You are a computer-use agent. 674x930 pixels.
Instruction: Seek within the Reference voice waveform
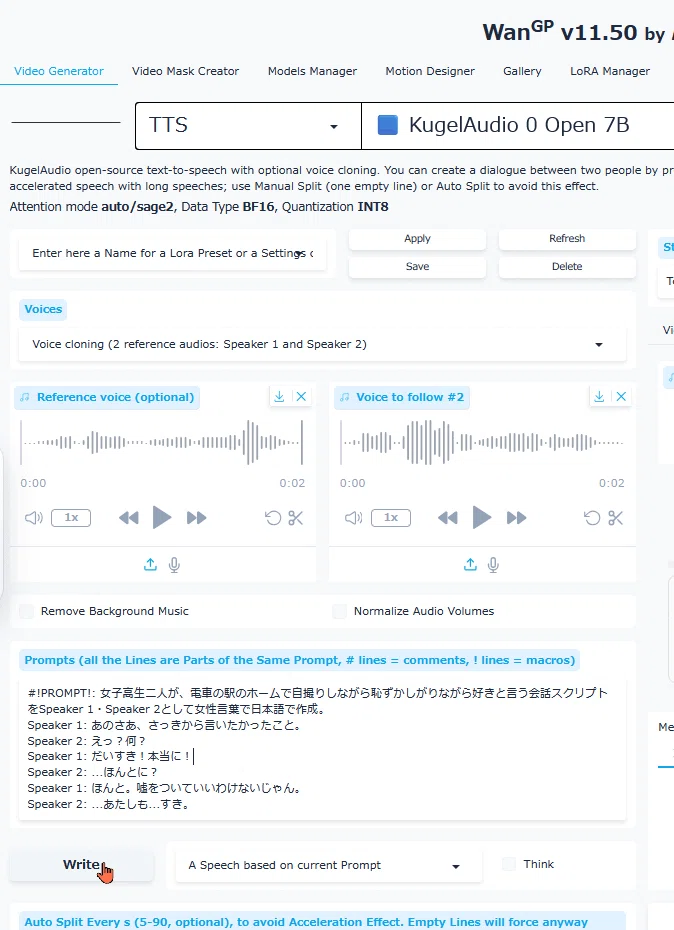pos(162,442)
